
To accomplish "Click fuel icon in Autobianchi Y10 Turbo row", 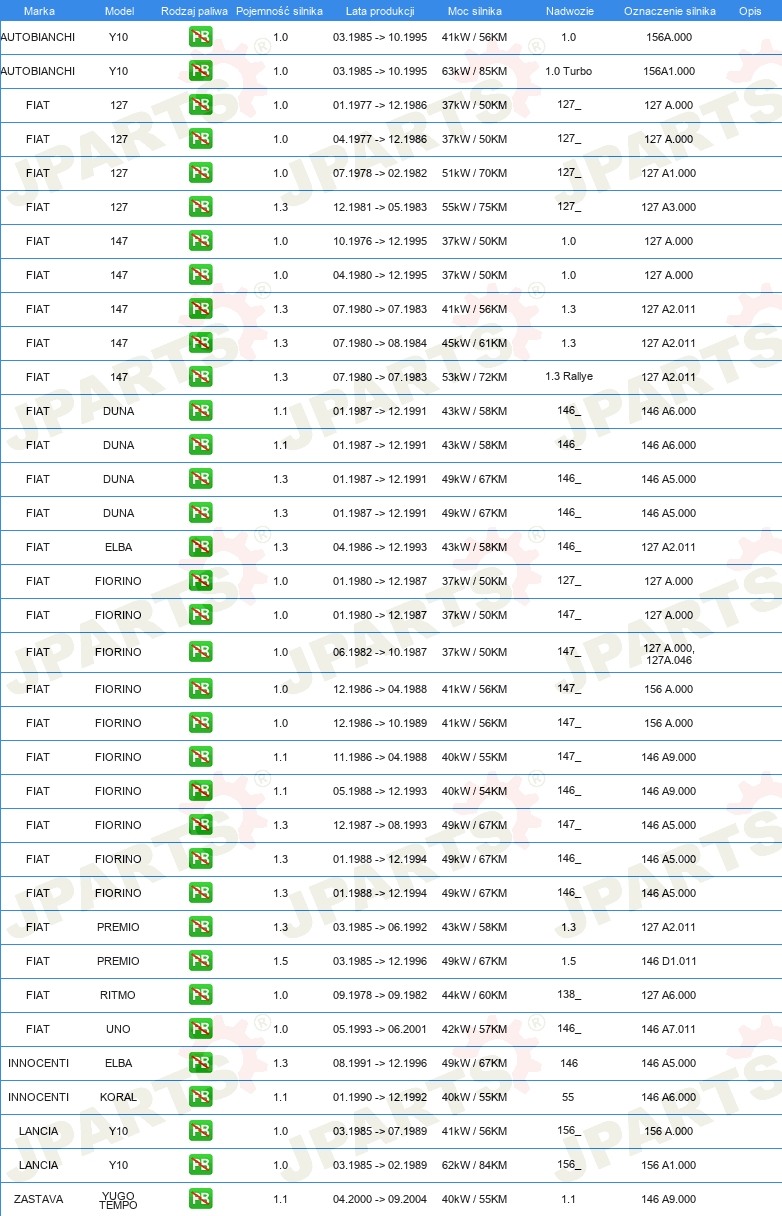I will (200, 71).
